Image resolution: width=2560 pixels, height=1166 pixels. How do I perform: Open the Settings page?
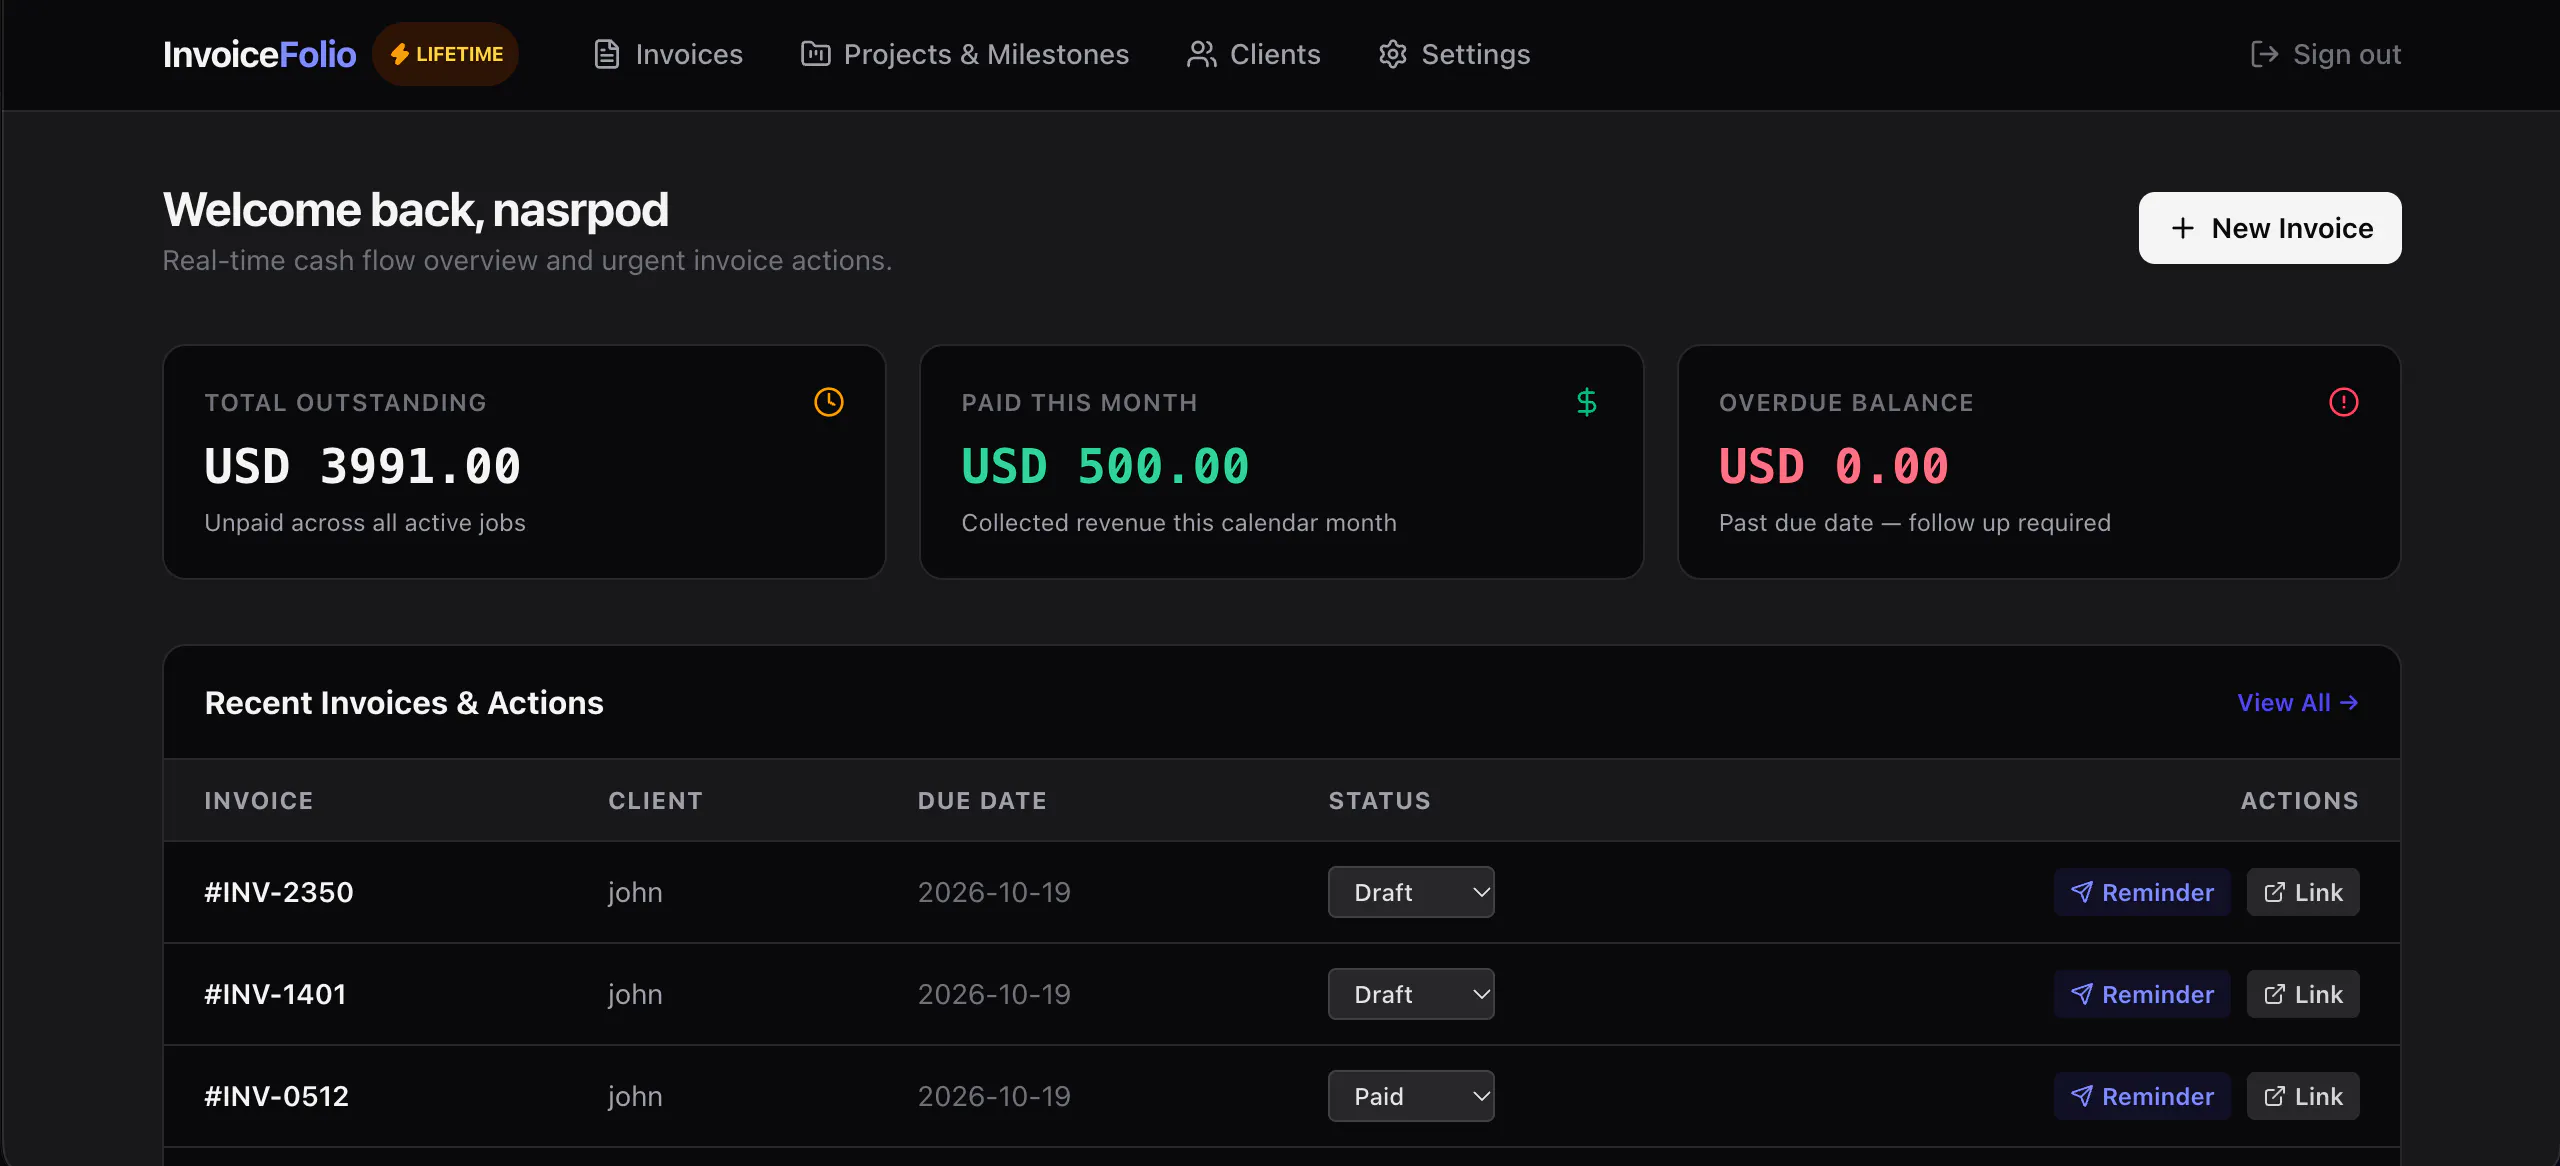[1454, 54]
